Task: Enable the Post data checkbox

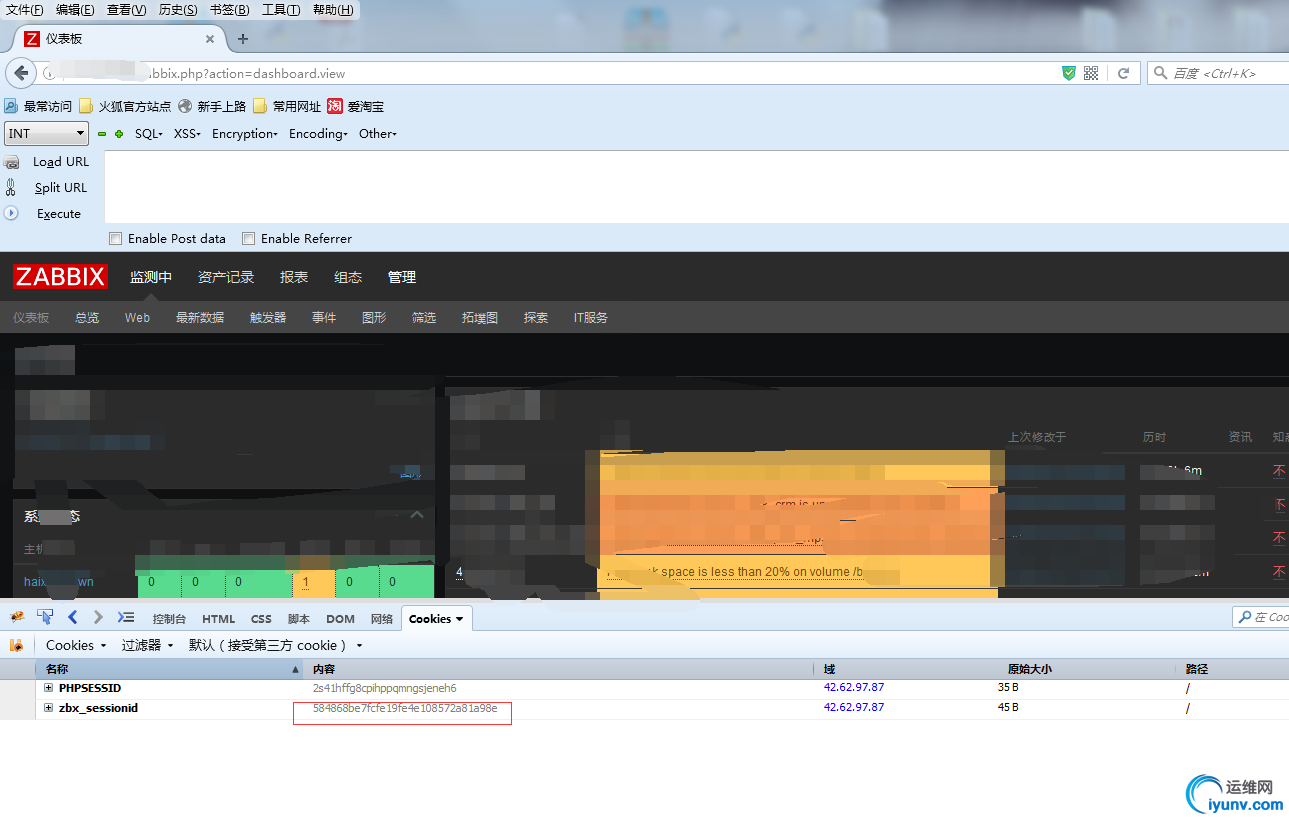Action: [116, 239]
